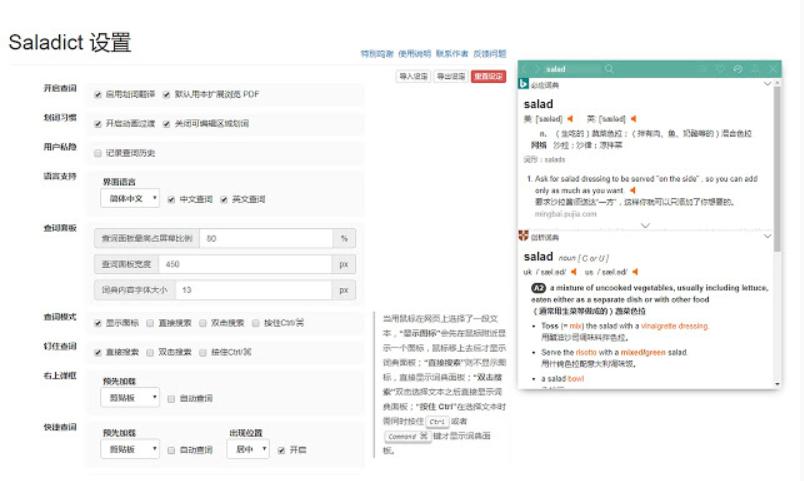
Task: Toggle the 开启 checkbox in the 快捷查词 row
Action: coord(281,450)
